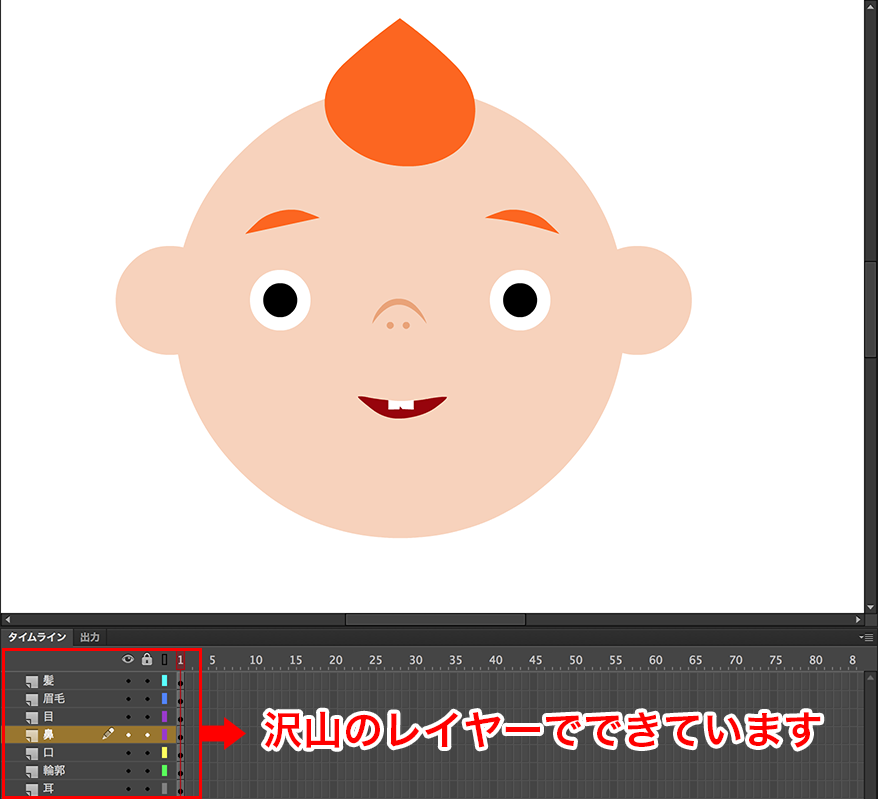The width and height of the screenshot is (878, 799).
Task: Click the page icon of the 眉毛 layer
Action: (32, 699)
